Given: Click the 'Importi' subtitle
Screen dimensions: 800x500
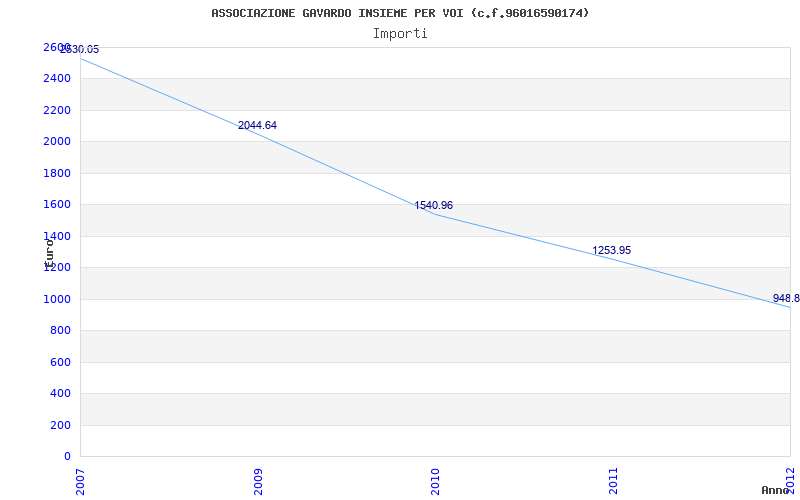Looking at the screenshot, I should pyautogui.click(x=400, y=34).
